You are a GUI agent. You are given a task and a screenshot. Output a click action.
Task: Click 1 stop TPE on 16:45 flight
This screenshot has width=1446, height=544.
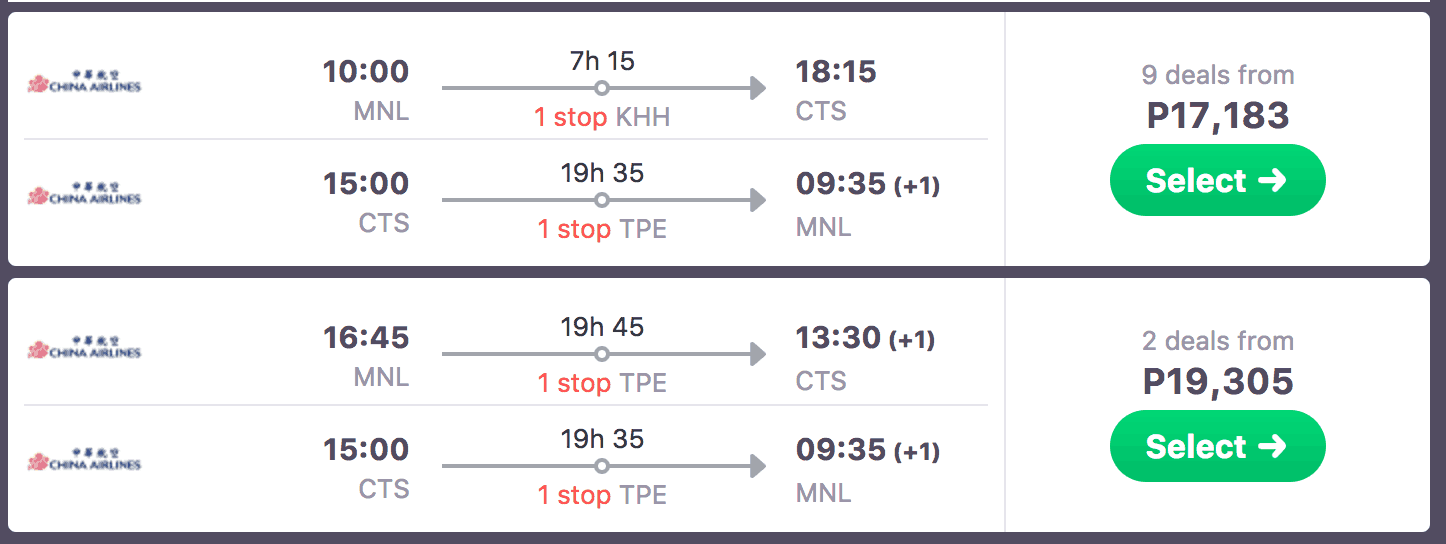[x=602, y=383]
